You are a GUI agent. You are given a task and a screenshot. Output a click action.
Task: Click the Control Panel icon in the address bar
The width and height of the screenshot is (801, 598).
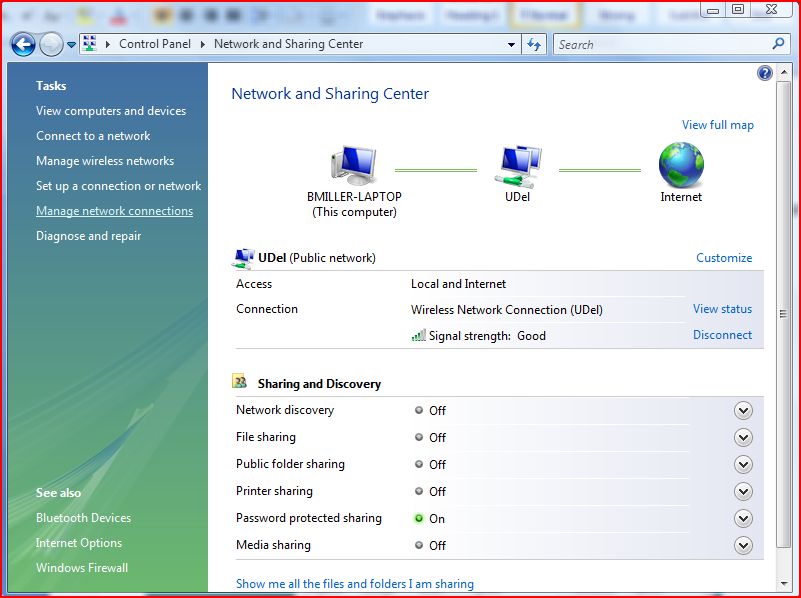point(89,44)
